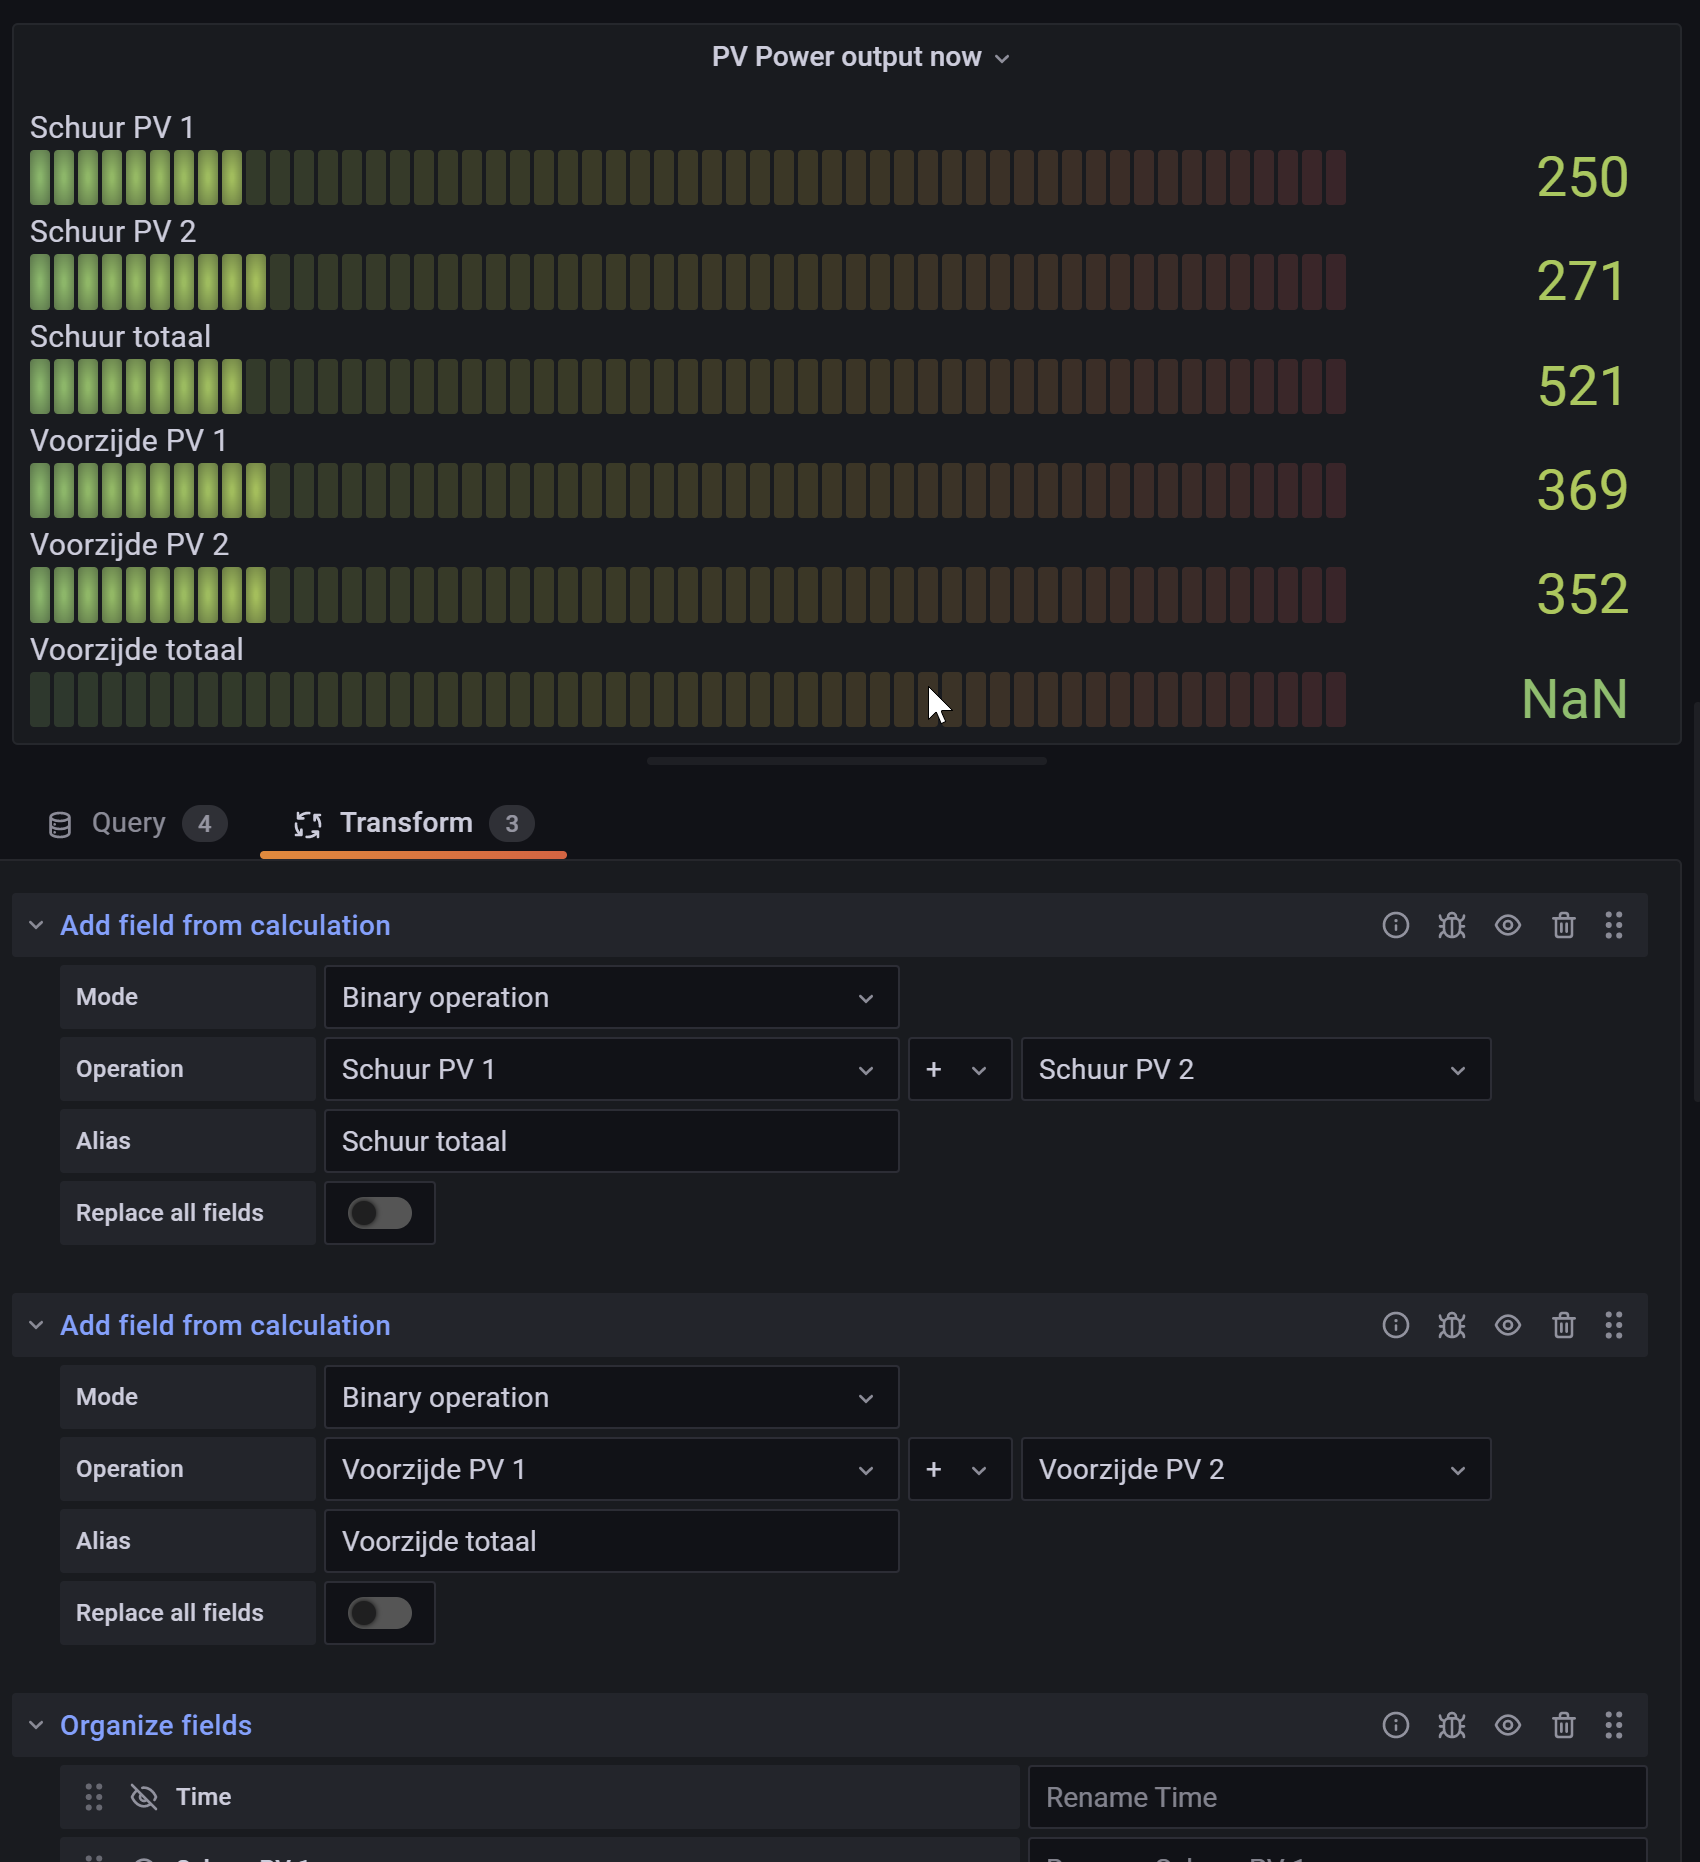
Task: Click drag handle of the second calculation transform
Action: (1613, 1325)
